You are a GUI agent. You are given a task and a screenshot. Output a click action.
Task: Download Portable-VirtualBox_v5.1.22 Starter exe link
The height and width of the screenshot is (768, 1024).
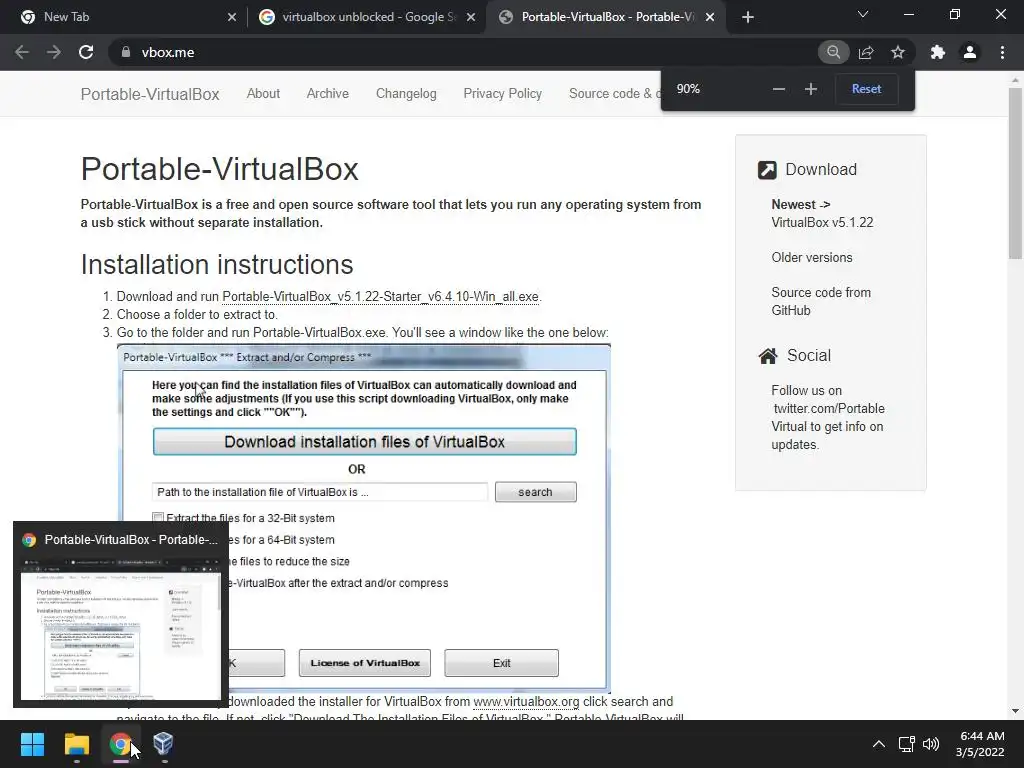381,296
